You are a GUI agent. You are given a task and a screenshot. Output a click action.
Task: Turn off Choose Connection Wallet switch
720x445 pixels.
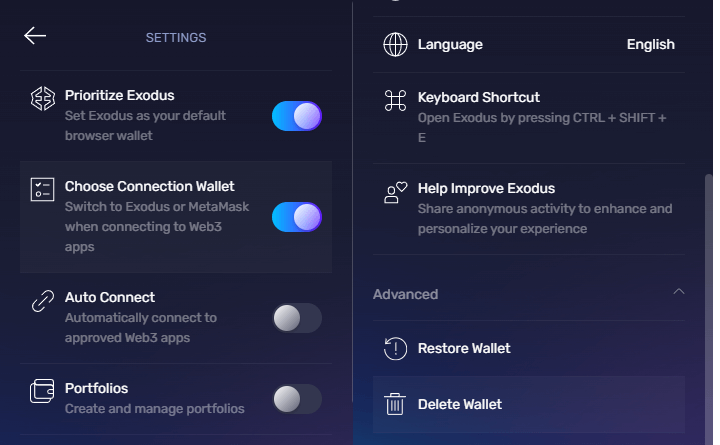297,216
